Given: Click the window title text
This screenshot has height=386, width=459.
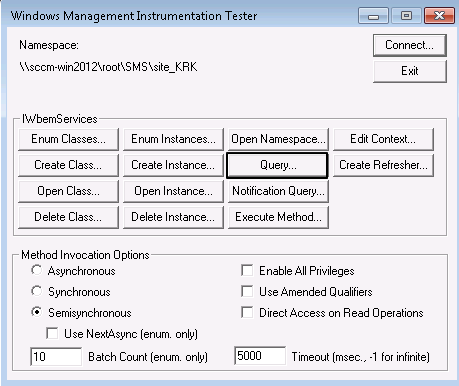Looking at the screenshot, I should 134,16.
